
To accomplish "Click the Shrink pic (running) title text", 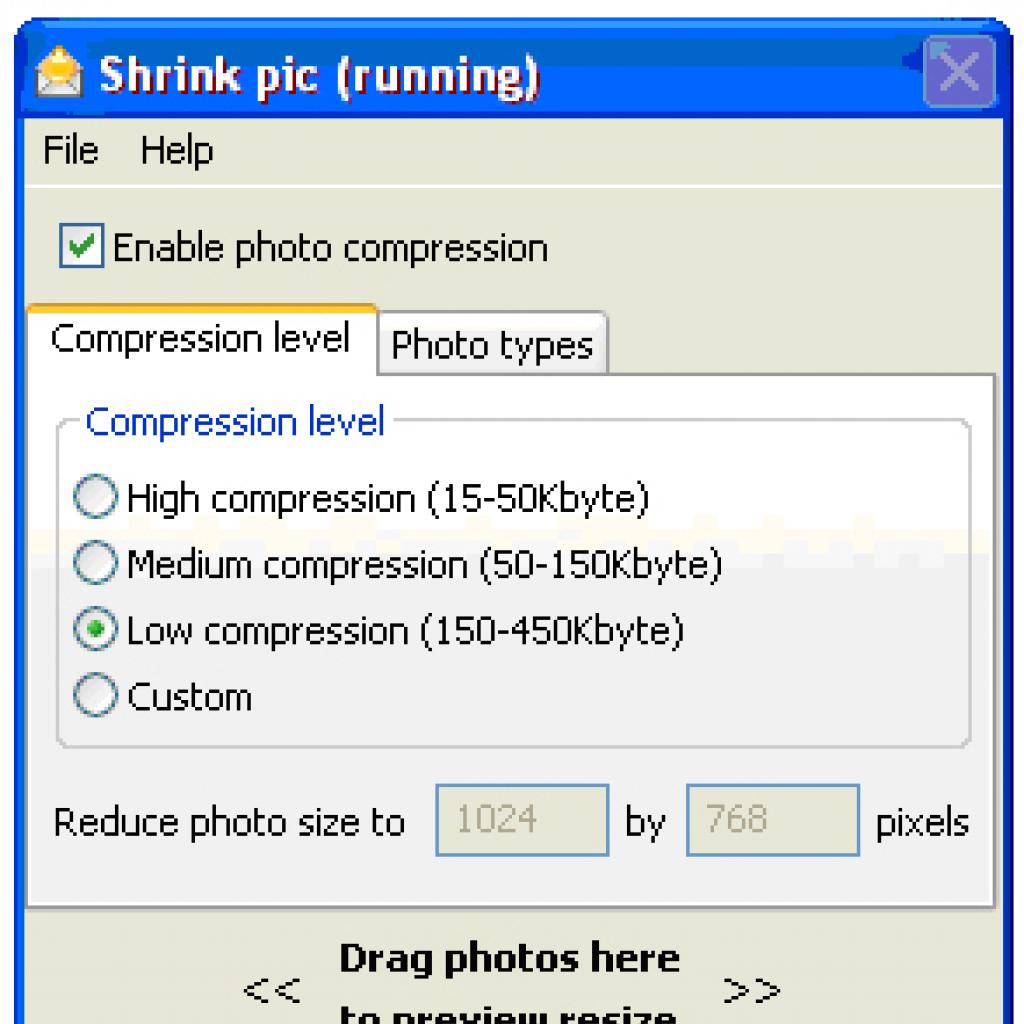I will tap(319, 77).
